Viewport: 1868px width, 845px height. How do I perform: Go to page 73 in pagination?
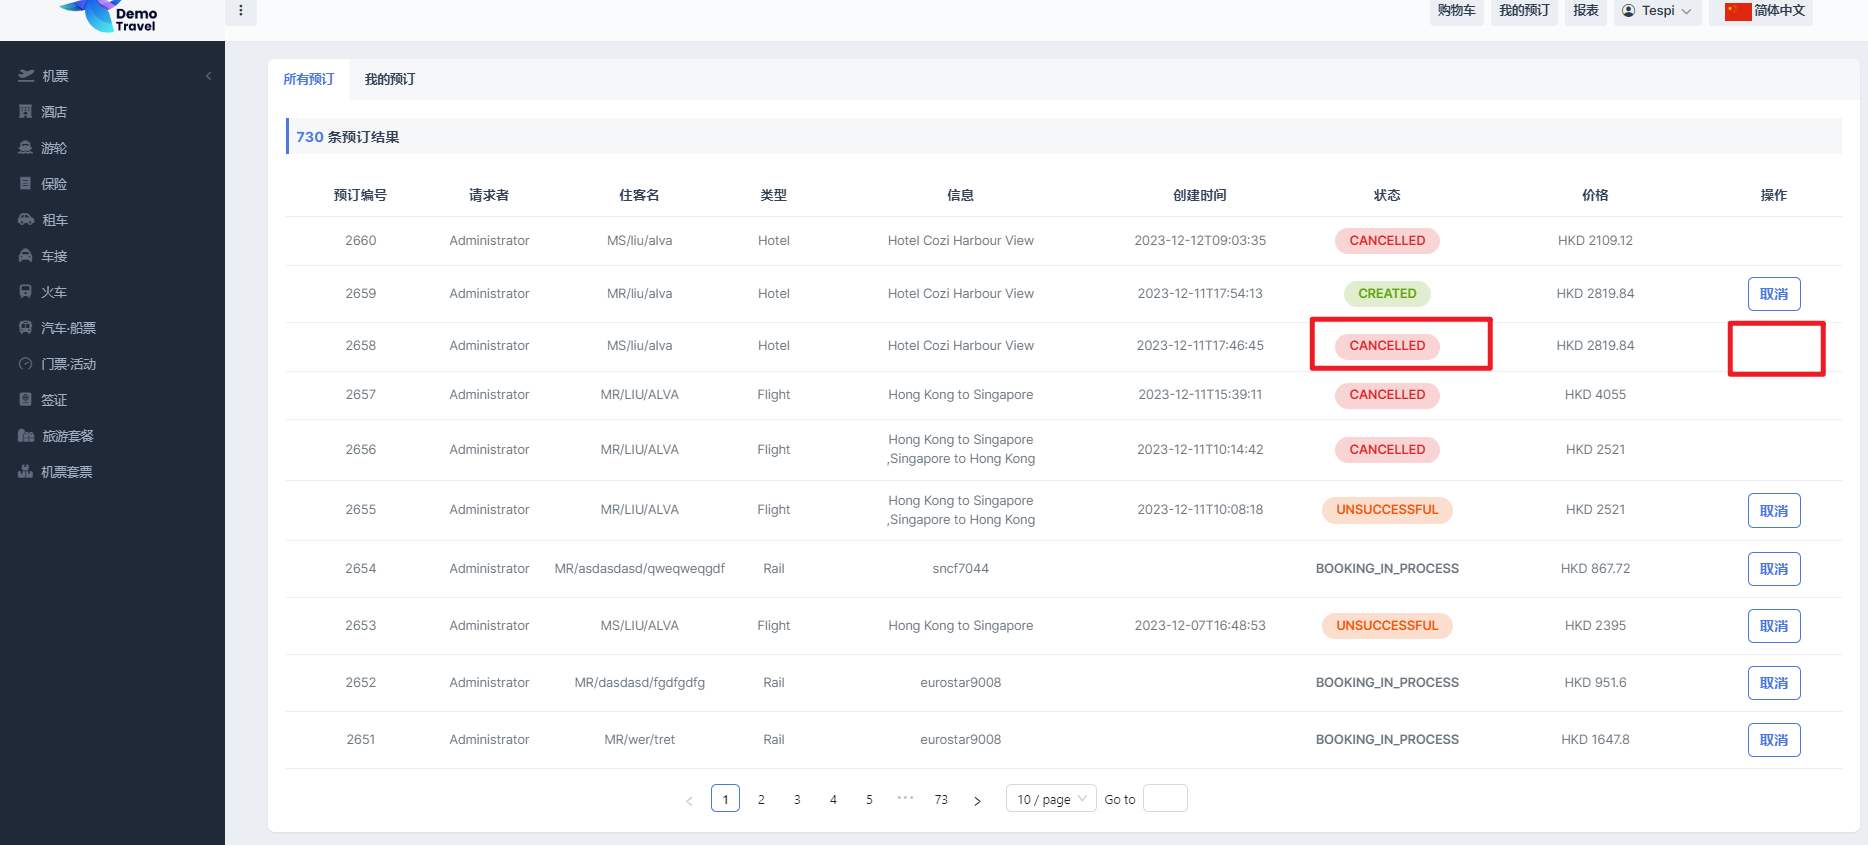941,799
